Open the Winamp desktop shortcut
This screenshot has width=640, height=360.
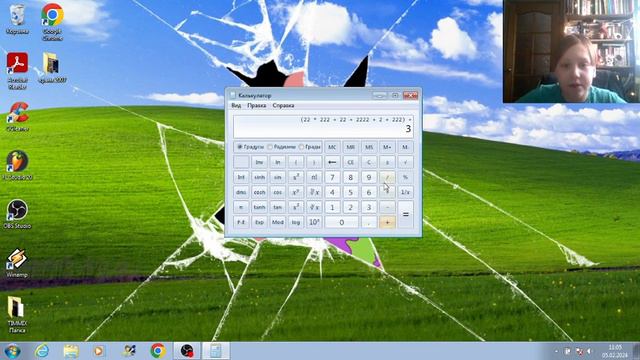click(17, 263)
